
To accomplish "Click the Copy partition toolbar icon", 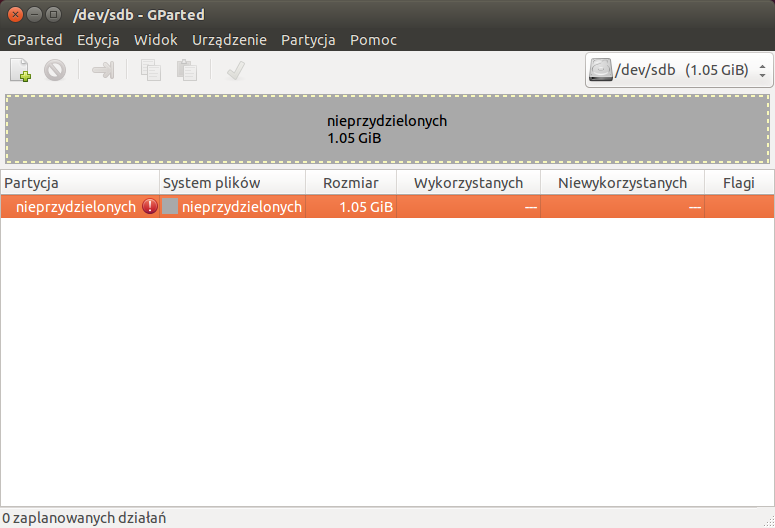I will click(x=151, y=70).
